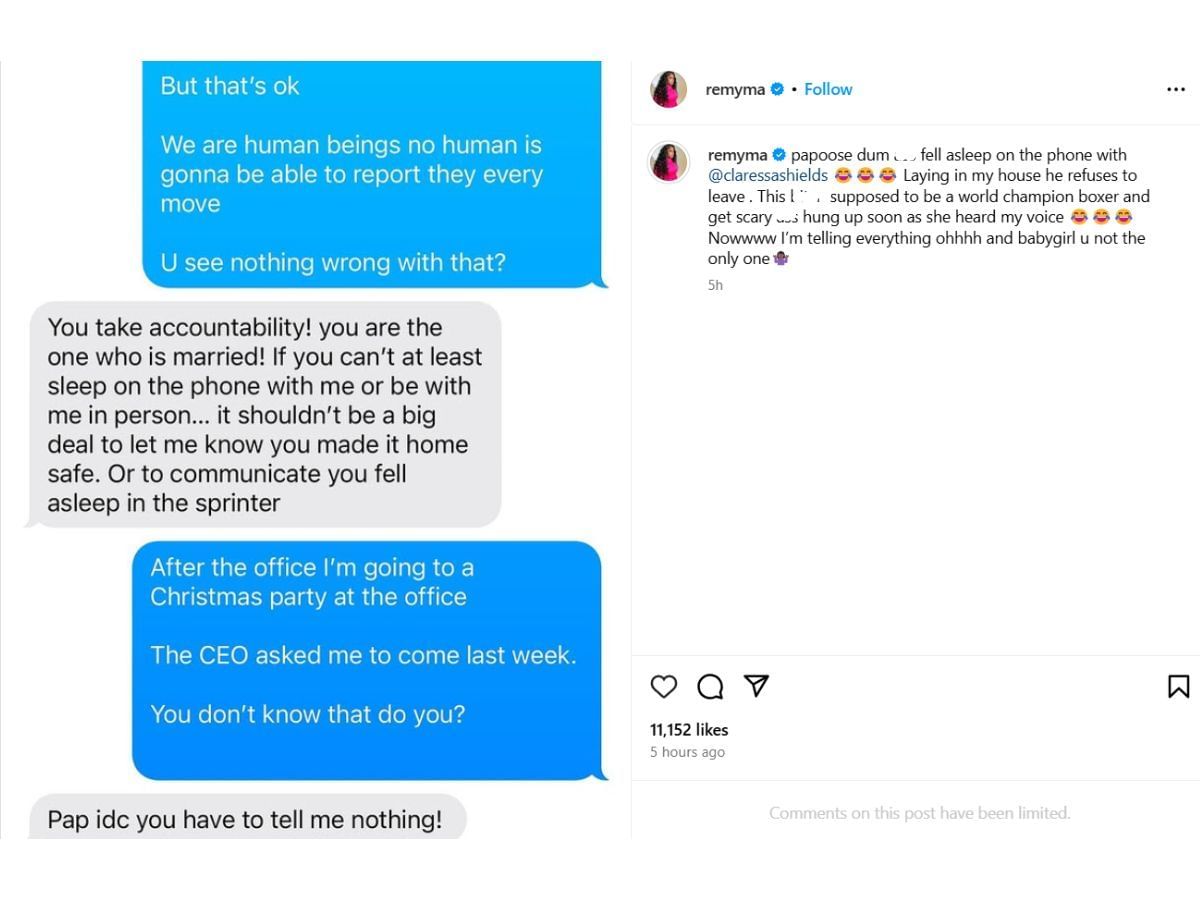Click the "5h" time under the caption
Screen dimensions: 1200x900
pyautogui.click(x=715, y=285)
